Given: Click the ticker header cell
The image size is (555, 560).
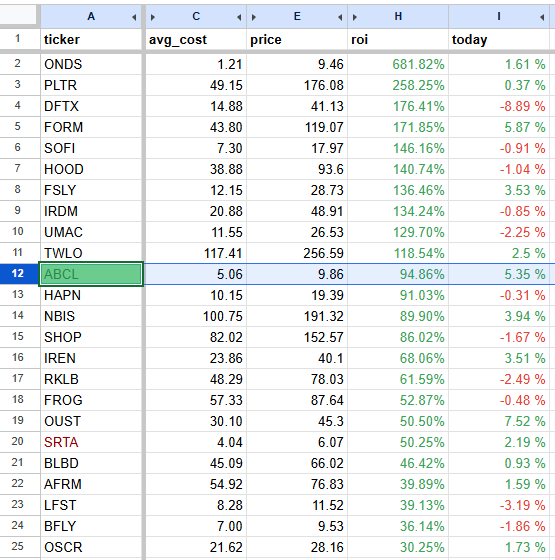Looking at the screenshot, I should click(91, 39).
